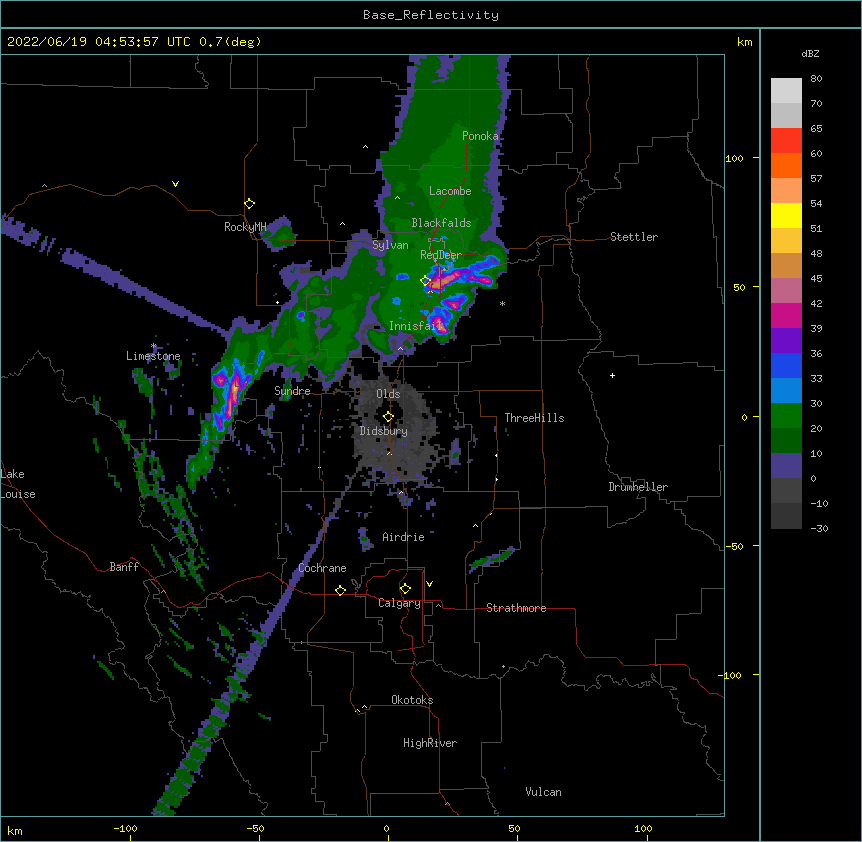Screen dimensions: 862x842
Task: Click the white 80 dBZ legend swatch
Action: point(786,91)
